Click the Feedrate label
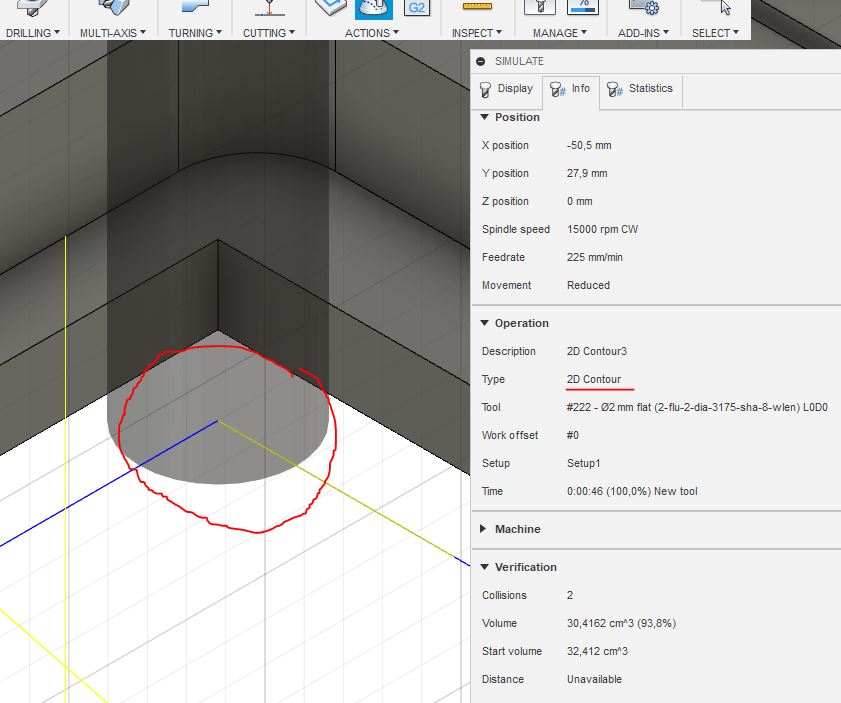 point(503,257)
